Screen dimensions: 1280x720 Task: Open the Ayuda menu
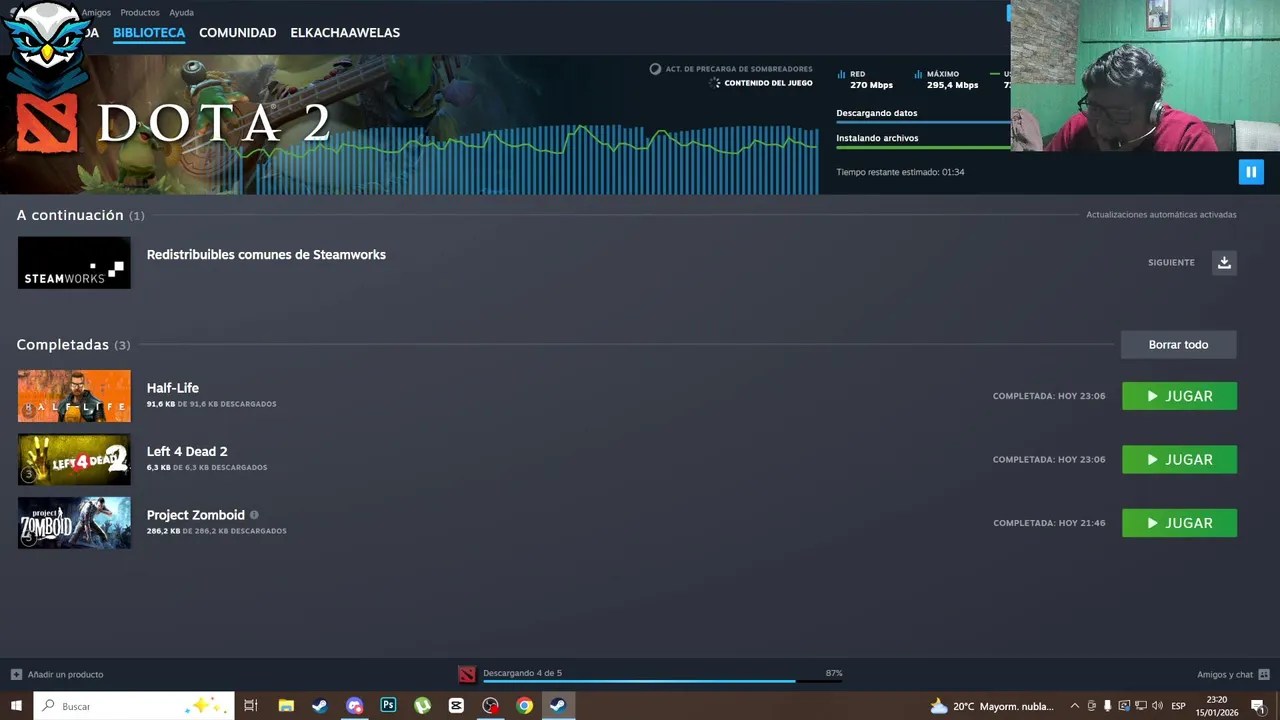(181, 13)
